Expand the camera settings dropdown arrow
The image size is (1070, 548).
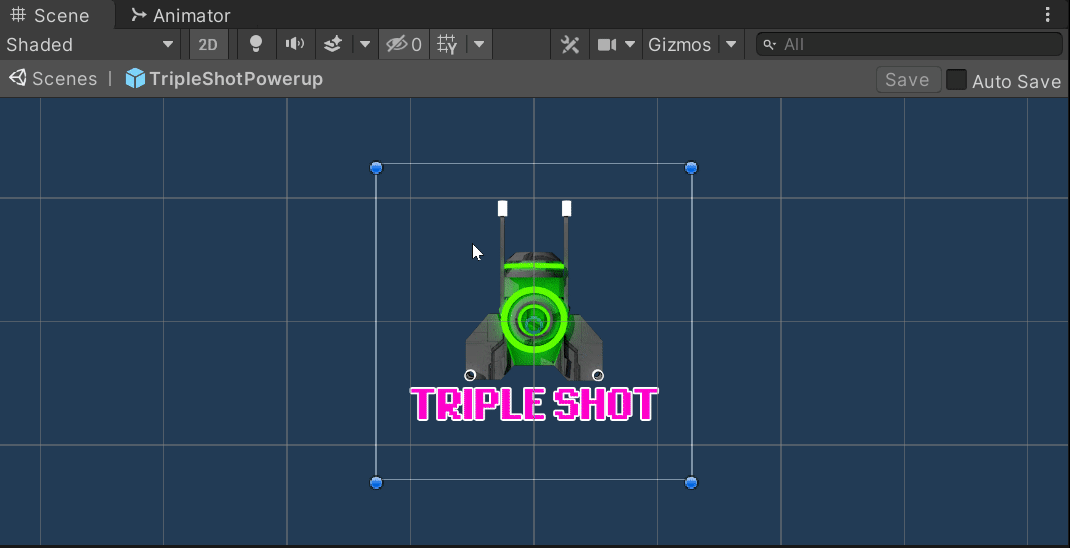[x=630, y=44]
